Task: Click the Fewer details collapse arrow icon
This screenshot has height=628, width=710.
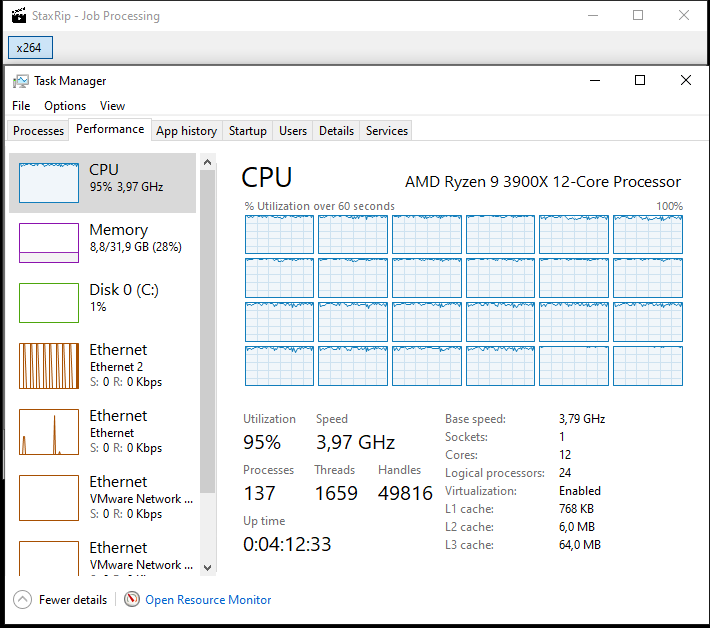Action: [x=23, y=599]
